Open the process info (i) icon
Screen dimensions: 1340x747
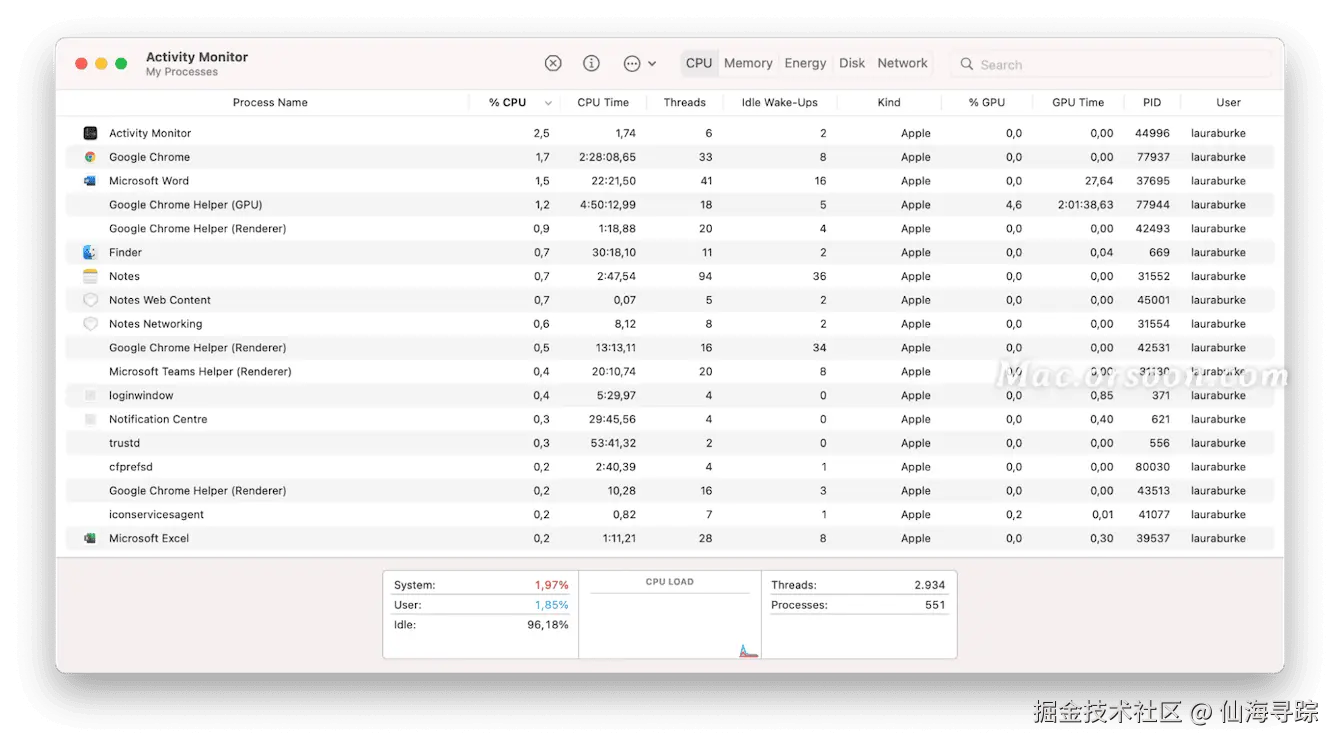pyautogui.click(x=591, y=63)
